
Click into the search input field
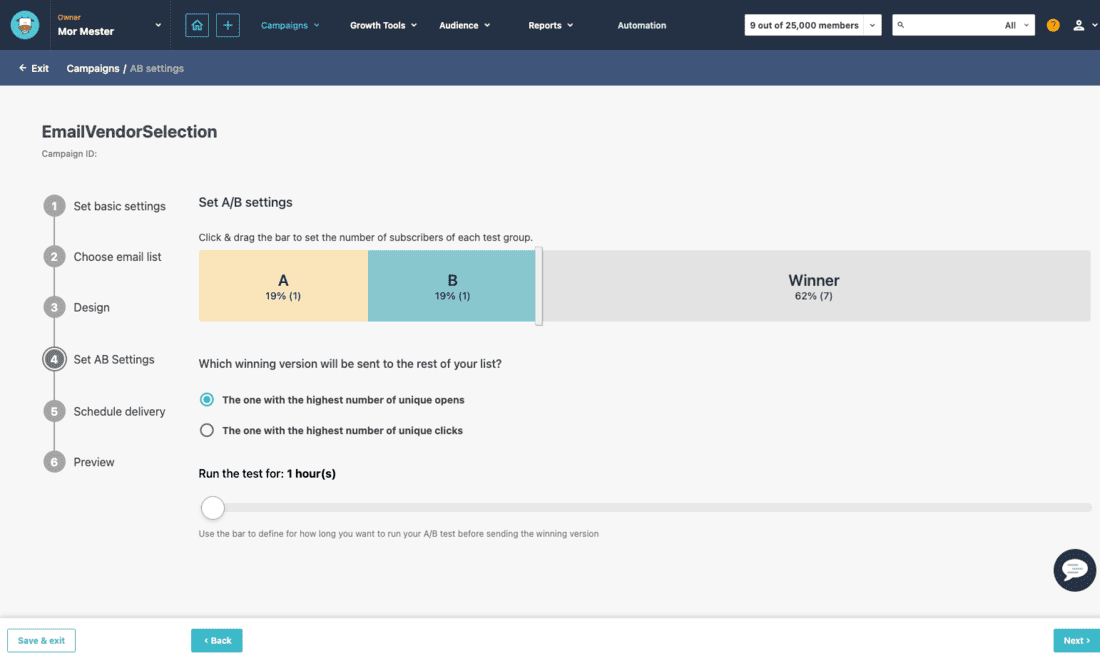pyautogui.click(x=950, y=25)
